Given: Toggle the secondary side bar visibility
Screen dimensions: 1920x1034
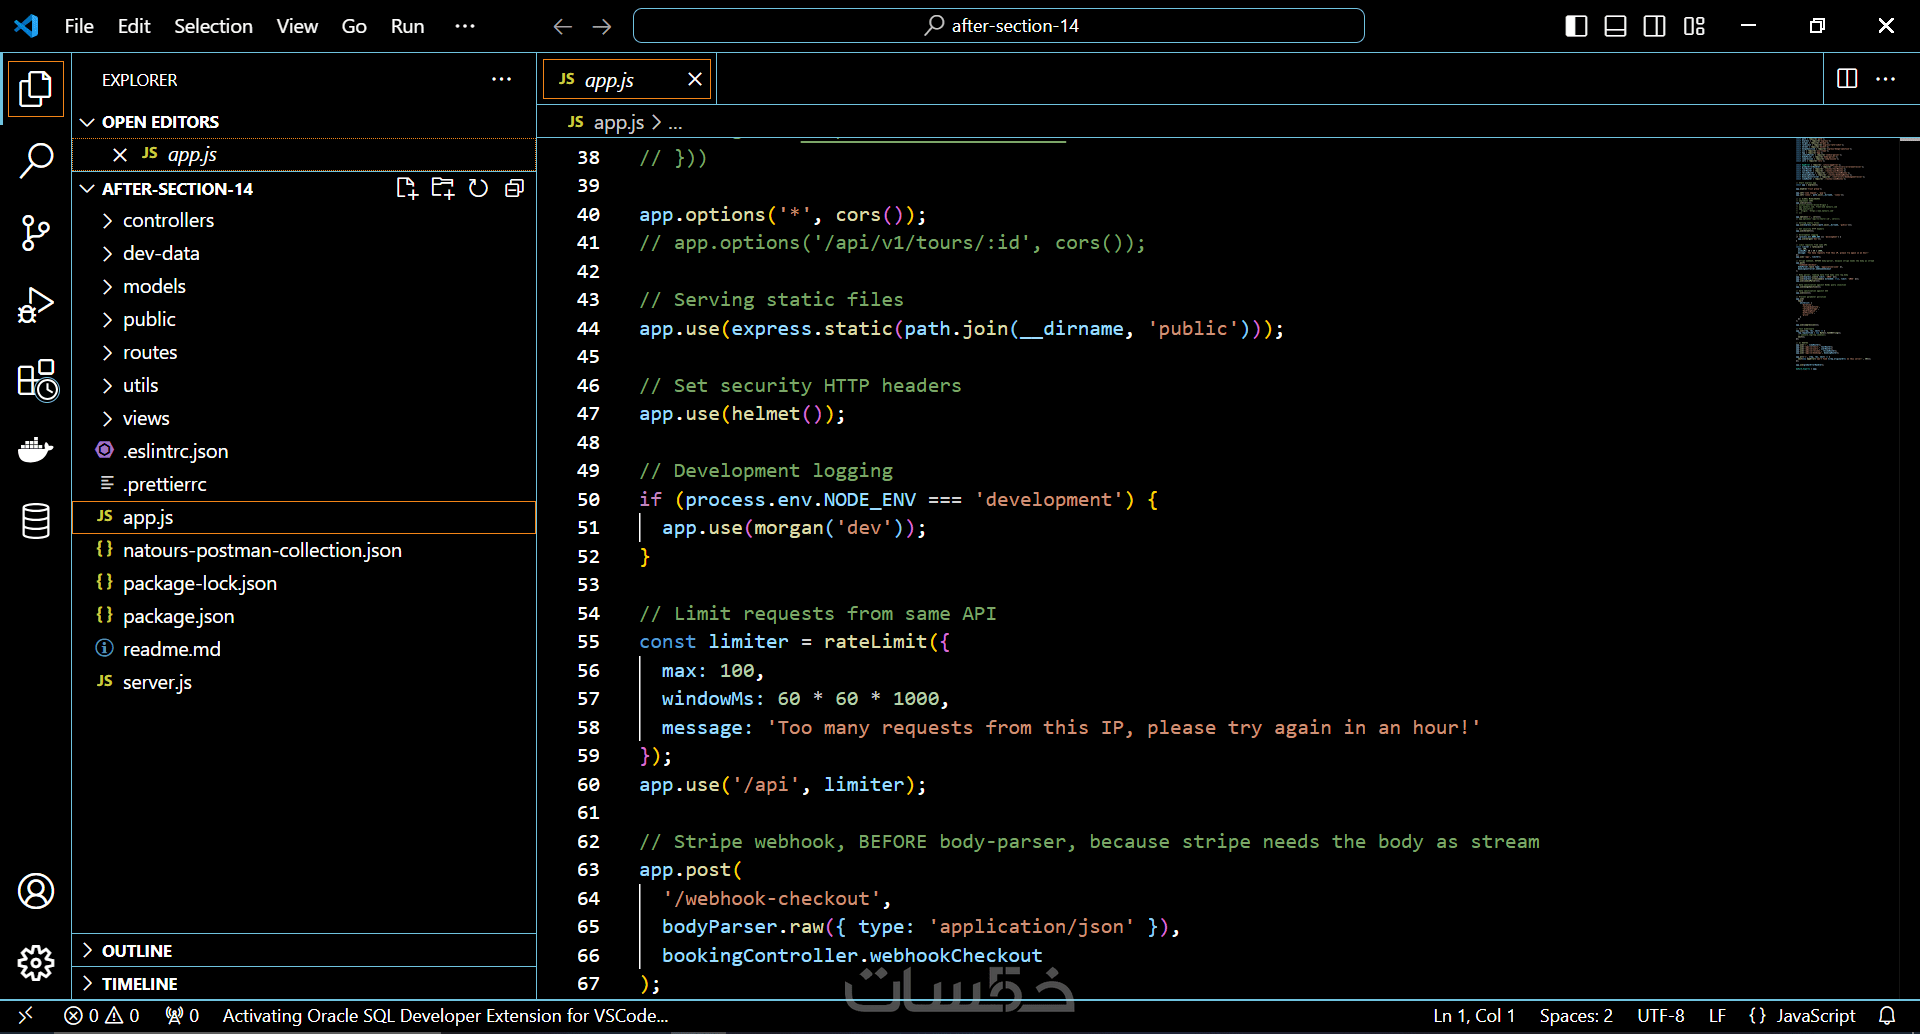Looking at the screenshot, I should (1654, 26).
